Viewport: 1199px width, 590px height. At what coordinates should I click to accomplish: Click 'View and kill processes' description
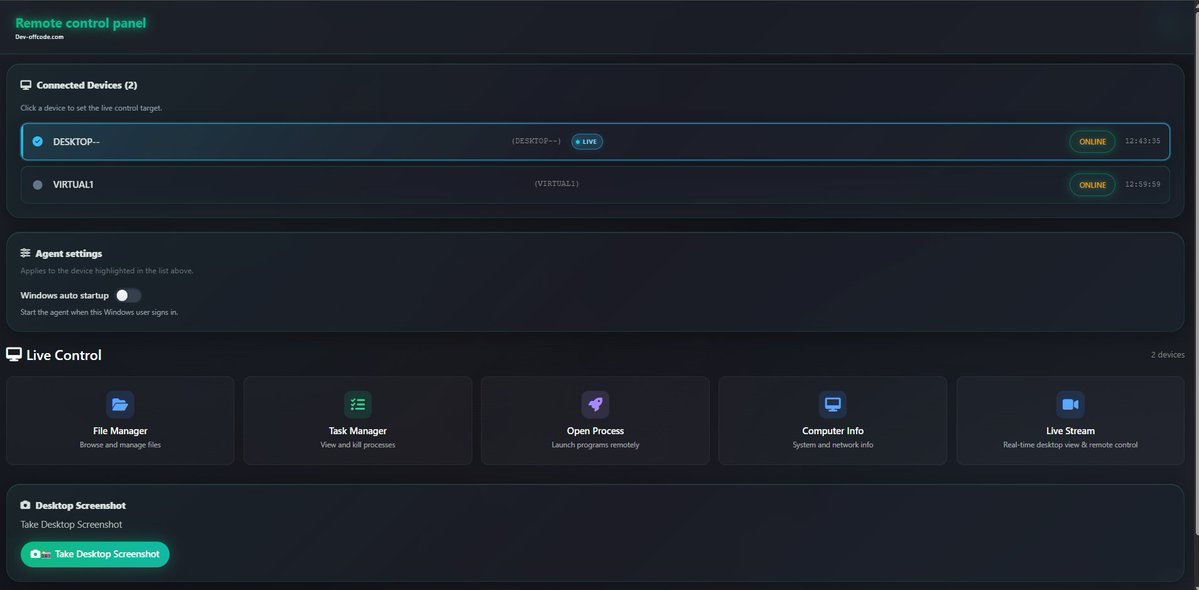coord(358,445)
